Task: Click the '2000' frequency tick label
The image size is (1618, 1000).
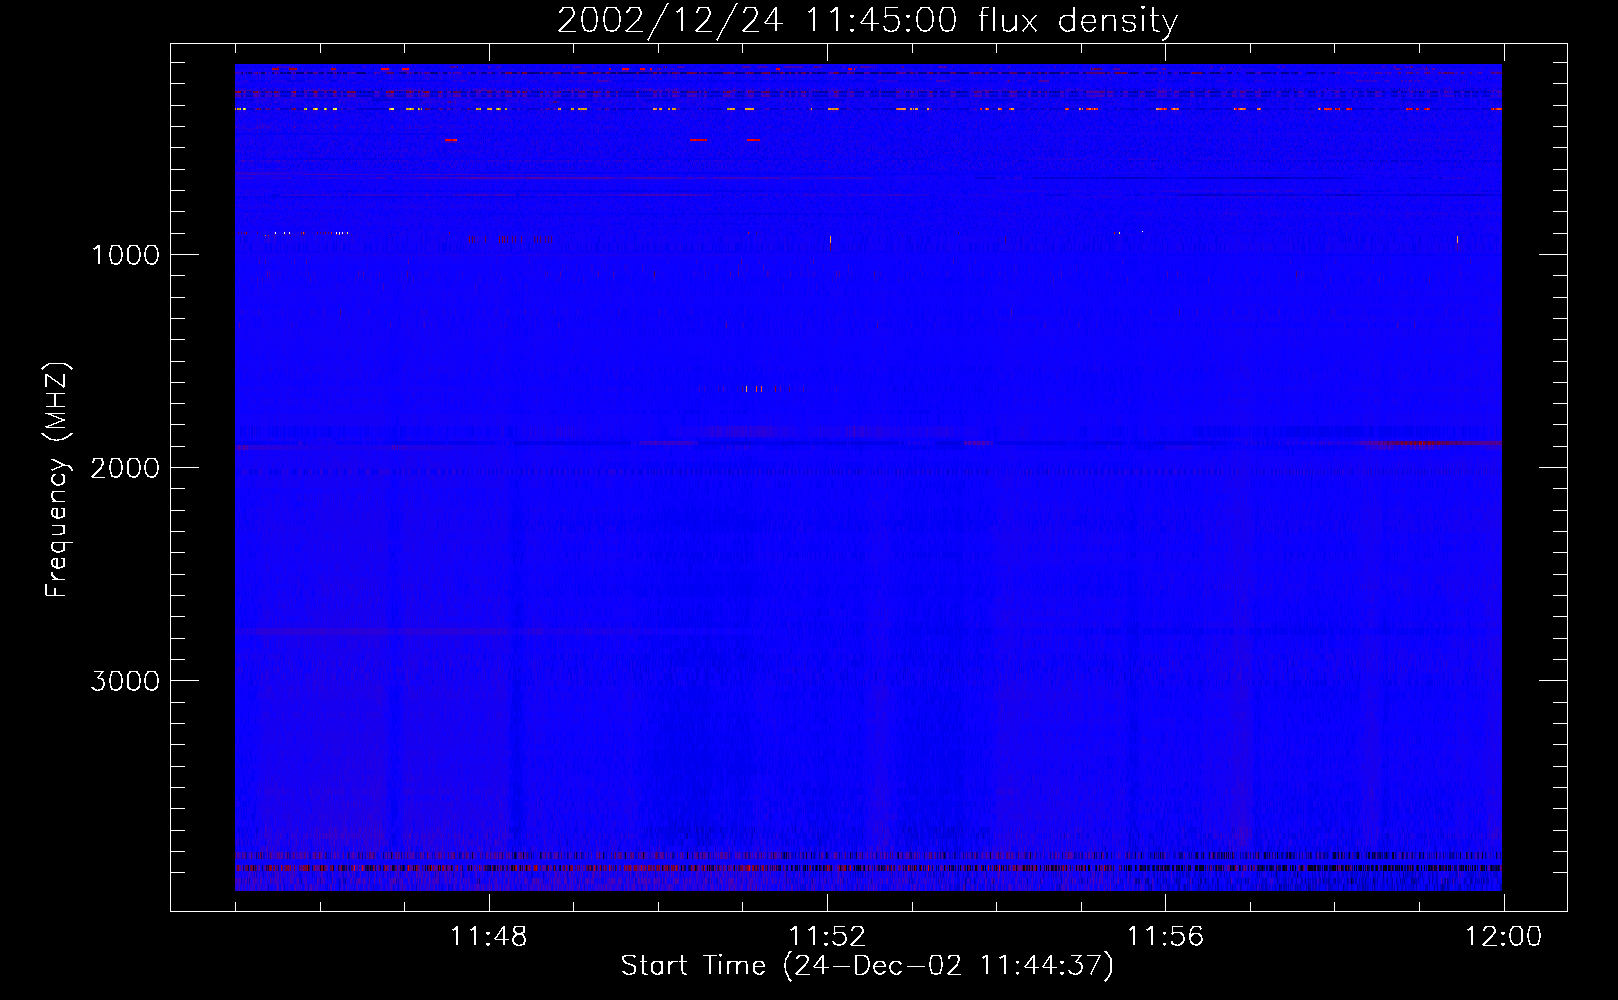Action: (125, 468)
